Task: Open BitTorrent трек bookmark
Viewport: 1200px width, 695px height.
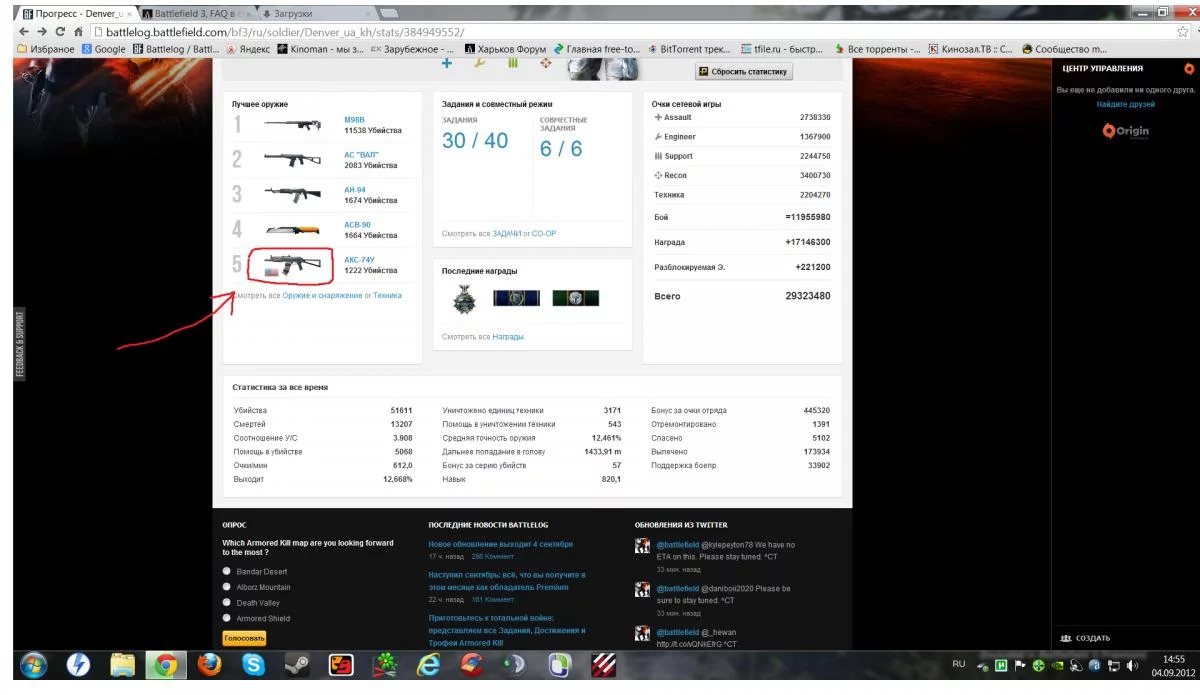Action: 691,49
